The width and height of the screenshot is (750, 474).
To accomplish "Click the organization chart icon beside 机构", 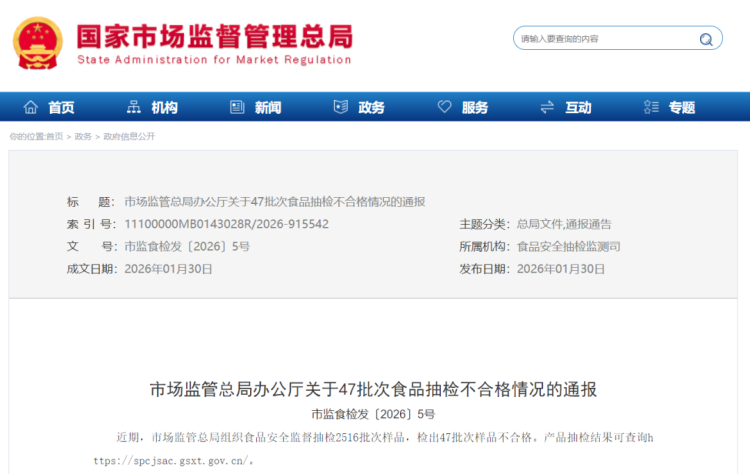I will (134, 107).
